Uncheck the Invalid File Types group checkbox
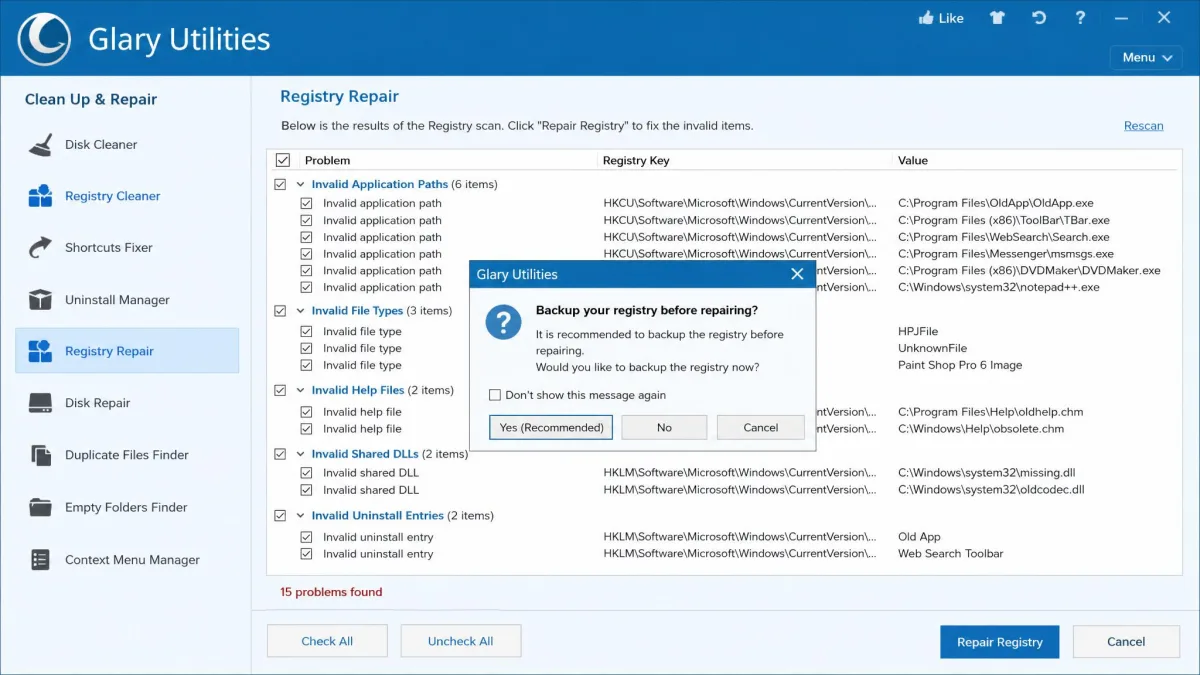Viewport: 1200px width, 675px height. click(280, 311)
